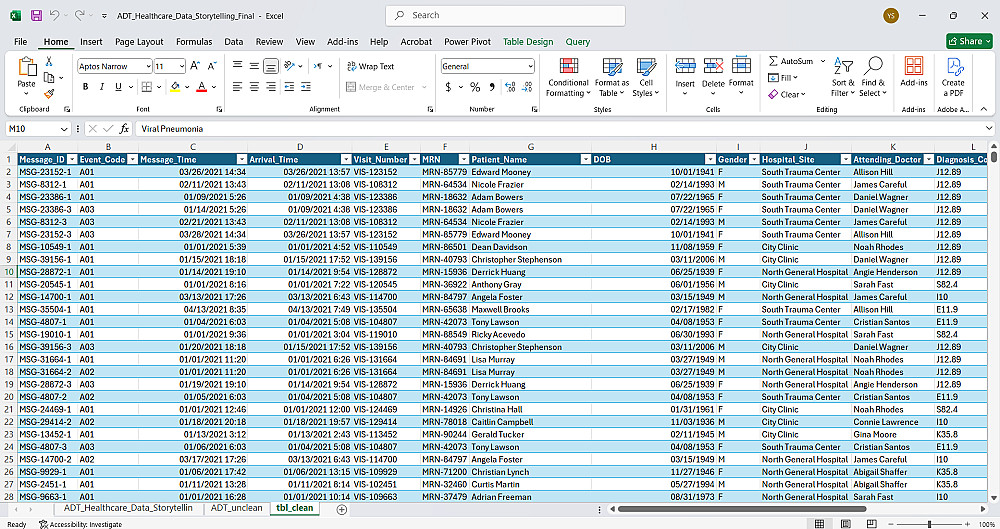The width and height of the screenshot is (1000, 529).
Task: Toggle Bold formatting
Action: click(x=86, y=87)
